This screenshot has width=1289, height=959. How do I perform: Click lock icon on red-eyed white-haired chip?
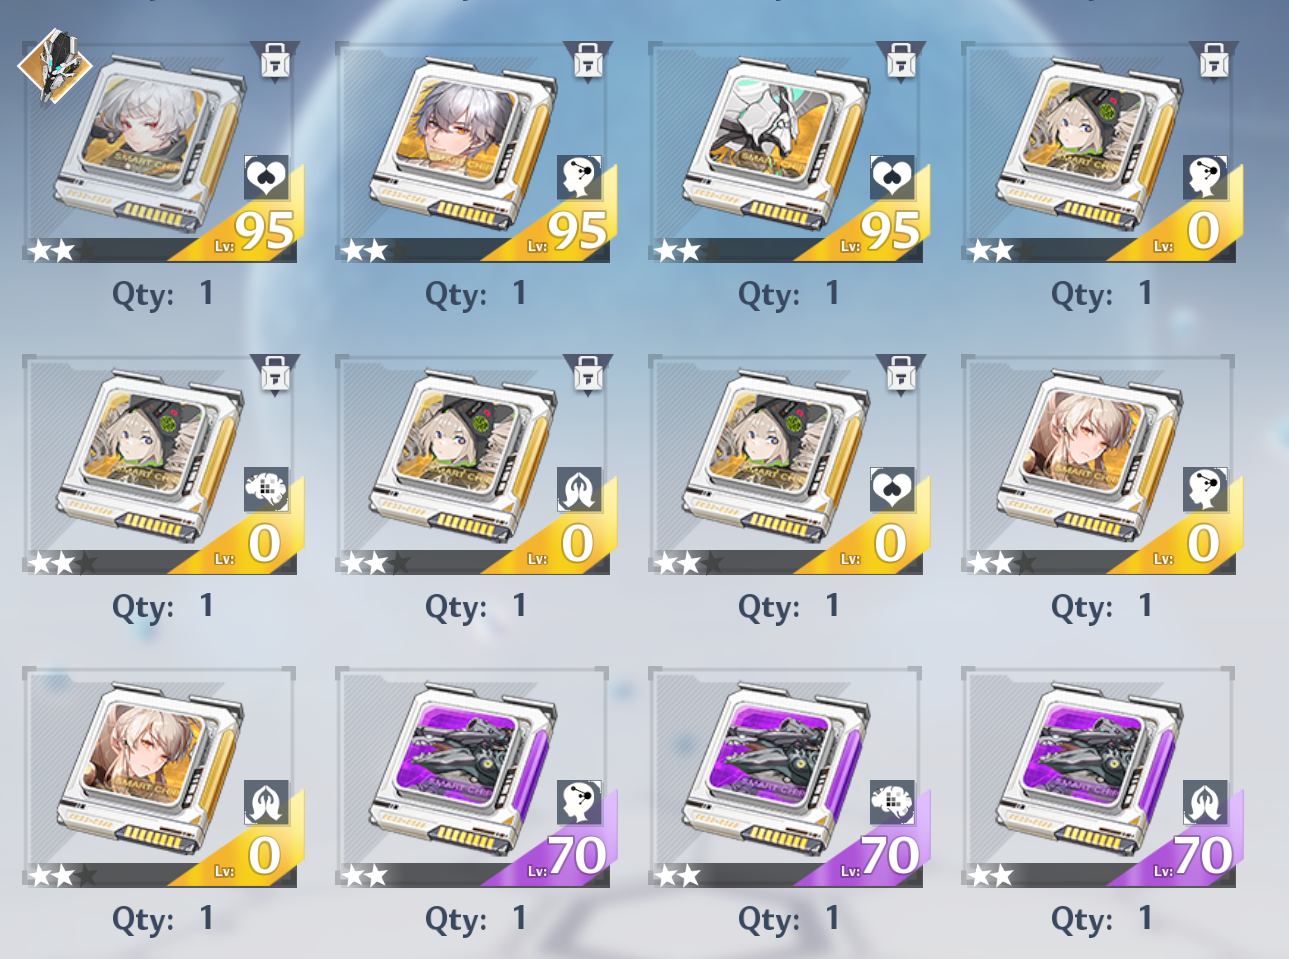(x=275, y=62)
